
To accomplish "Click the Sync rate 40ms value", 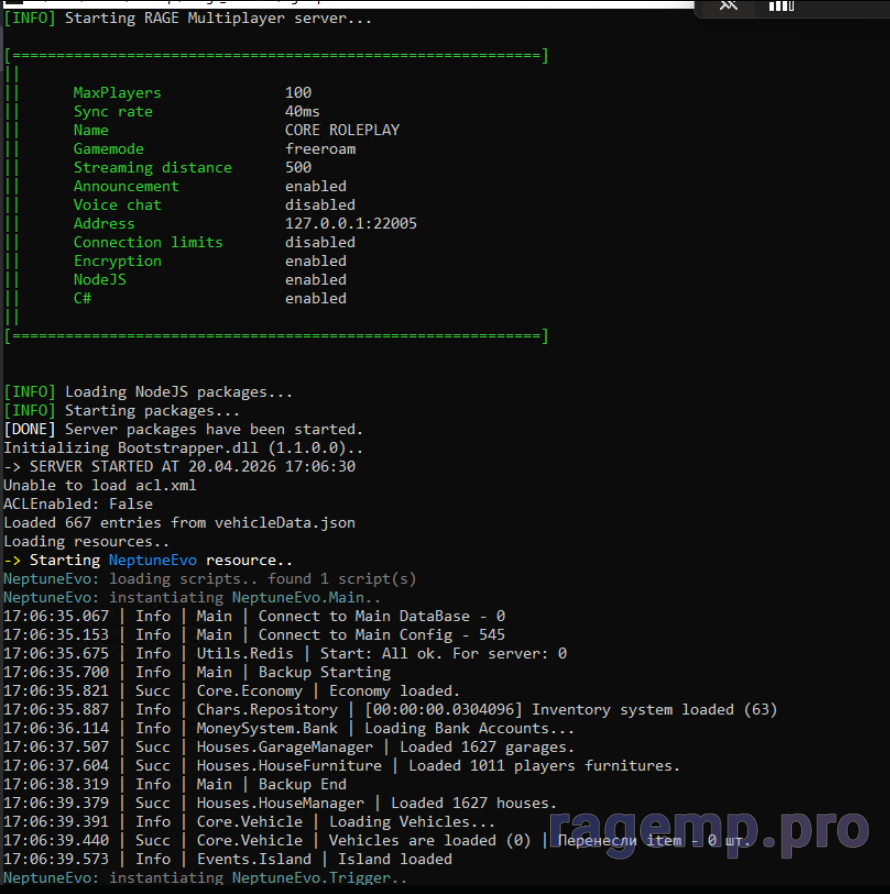I will pyautogui.click(x=302, y=111).
